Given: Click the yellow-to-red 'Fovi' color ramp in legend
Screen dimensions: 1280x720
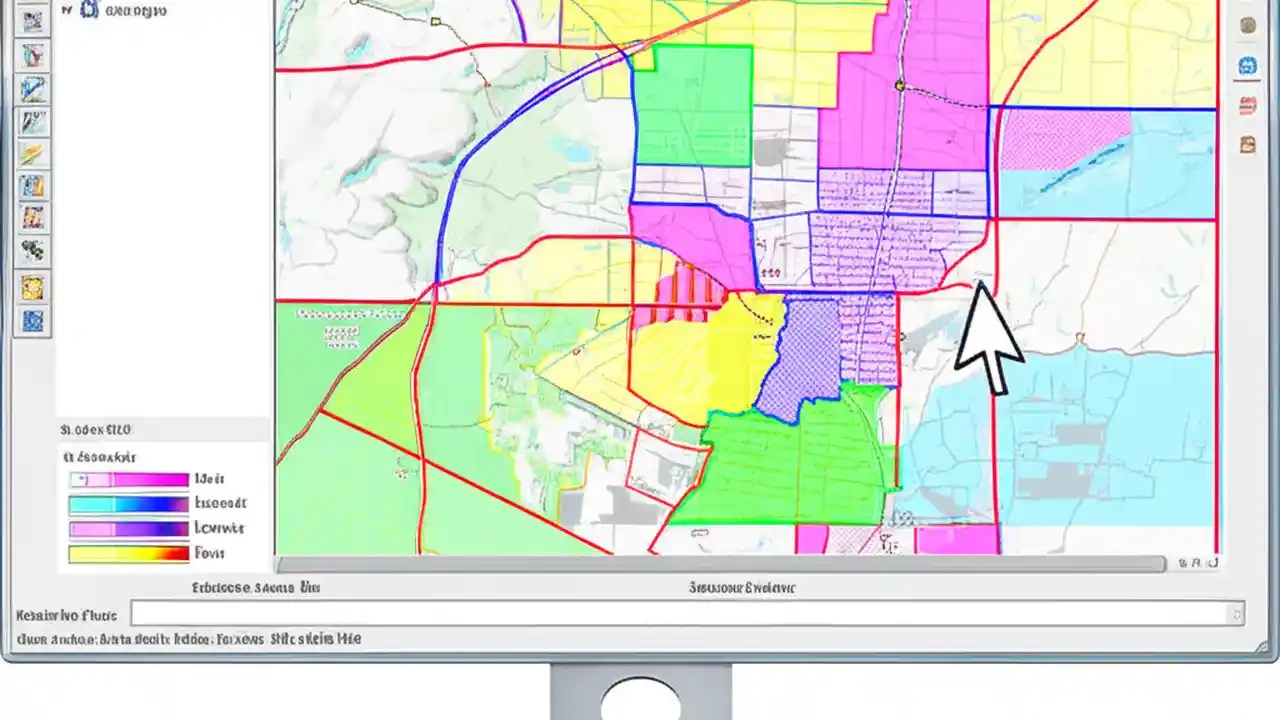Looking at the screenshot, I should pos(127,553).
